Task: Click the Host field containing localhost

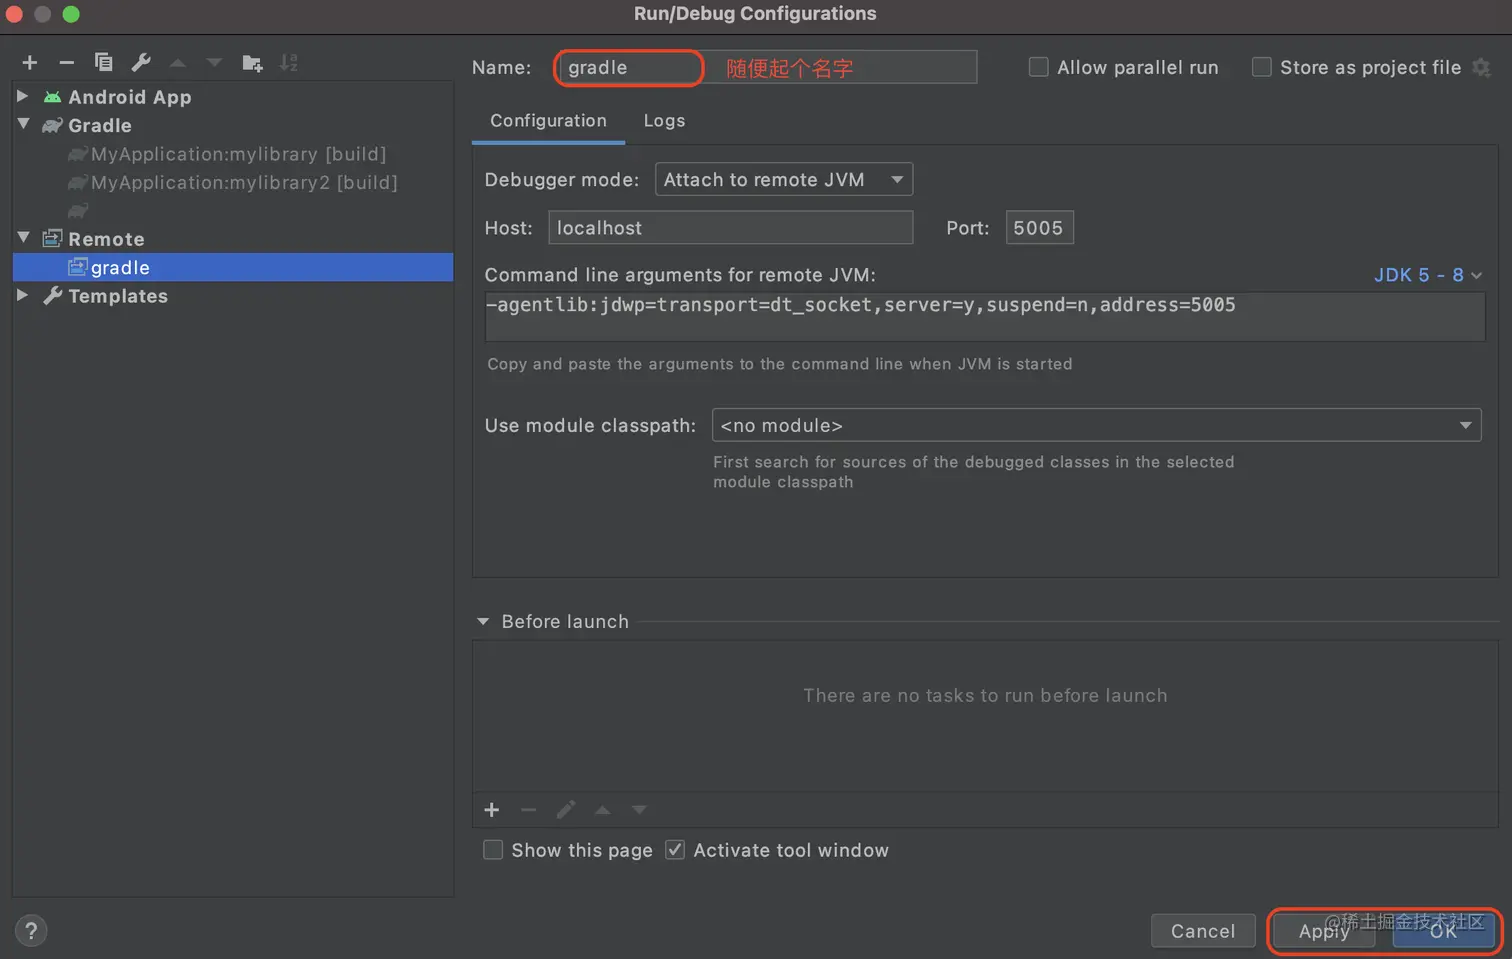Action: pos(730,228)
